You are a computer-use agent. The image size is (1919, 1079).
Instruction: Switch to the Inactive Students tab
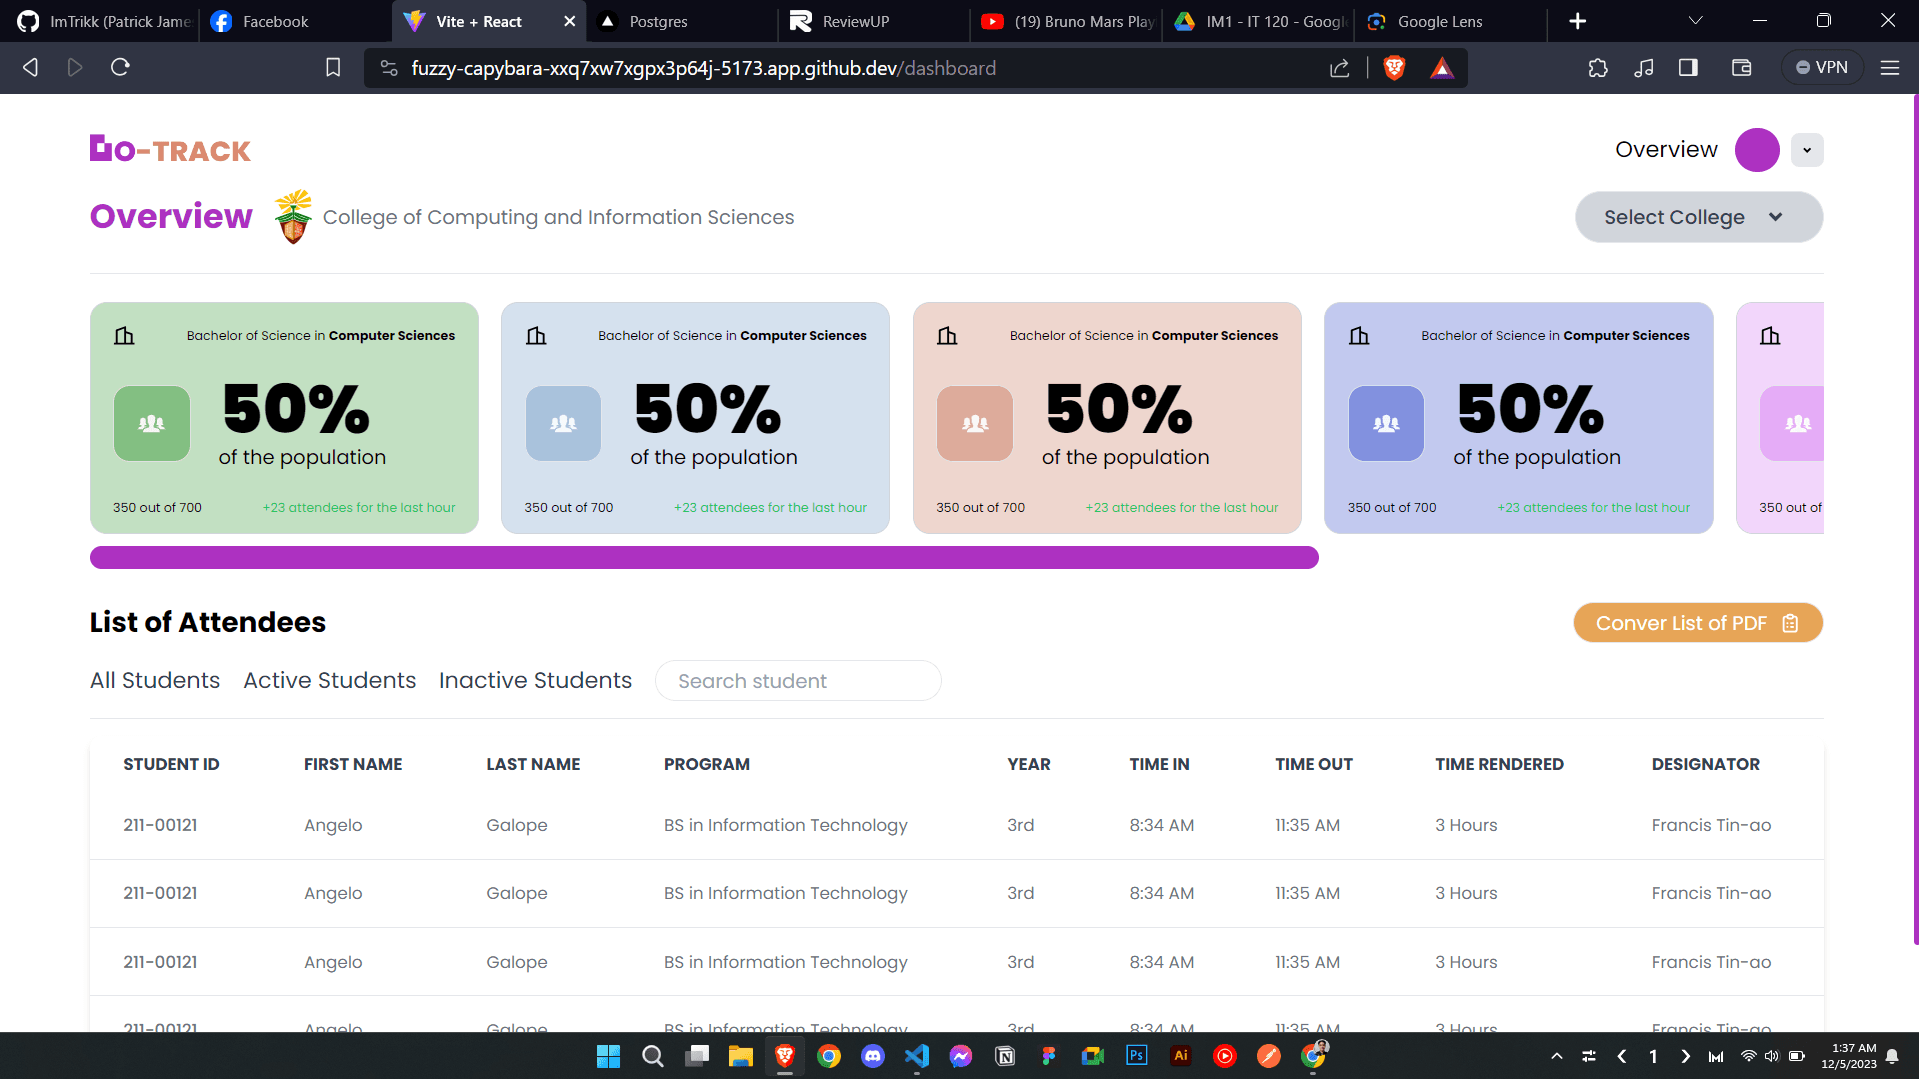[x=535, y=680]
